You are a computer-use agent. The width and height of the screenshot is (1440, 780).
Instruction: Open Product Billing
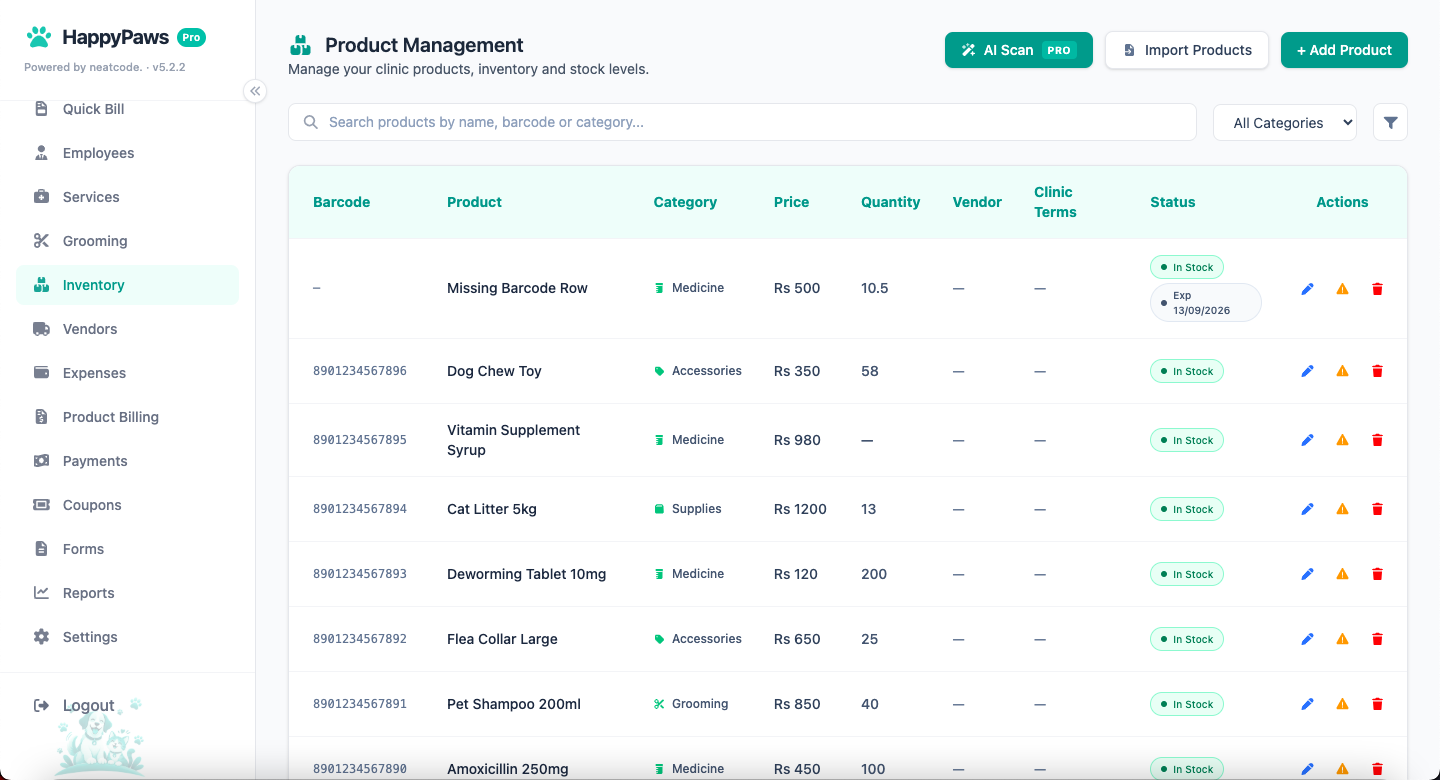coord(128,417)
